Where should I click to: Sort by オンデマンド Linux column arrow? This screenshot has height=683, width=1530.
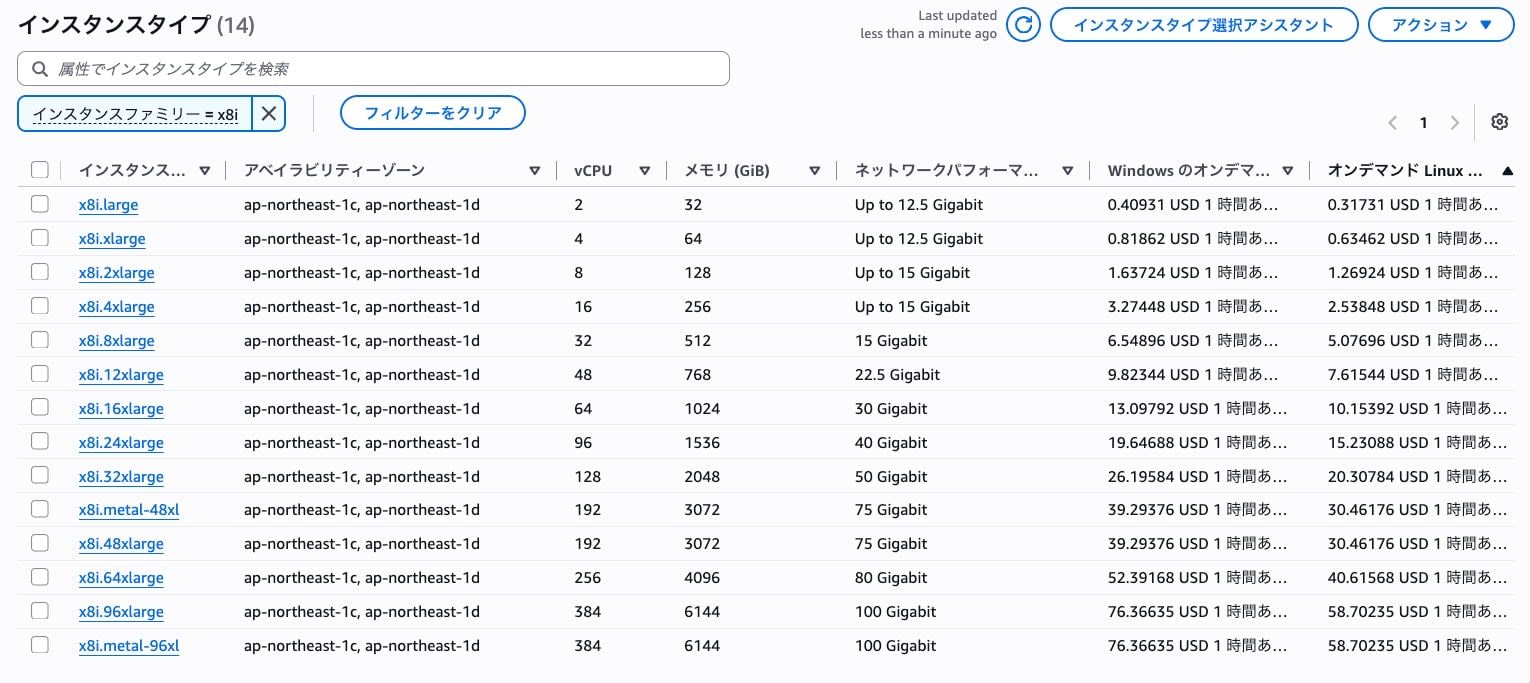(x=1508, y=171)
